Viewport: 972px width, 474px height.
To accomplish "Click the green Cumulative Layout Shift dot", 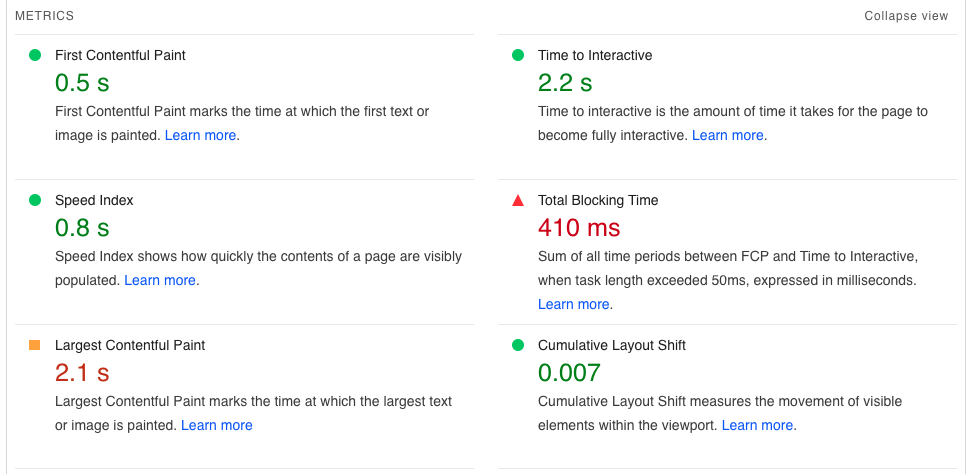I will [518, 345].
